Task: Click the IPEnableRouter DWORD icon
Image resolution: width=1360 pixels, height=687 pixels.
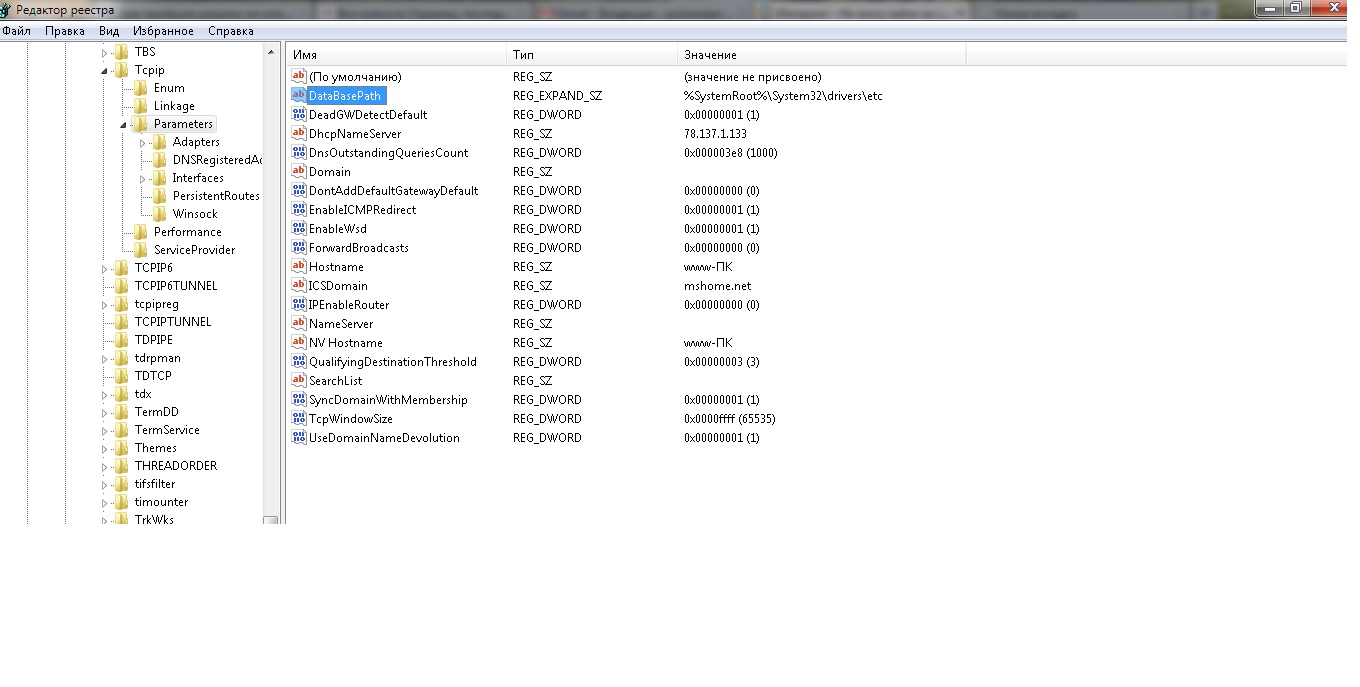Action: [x=298, y=304]
